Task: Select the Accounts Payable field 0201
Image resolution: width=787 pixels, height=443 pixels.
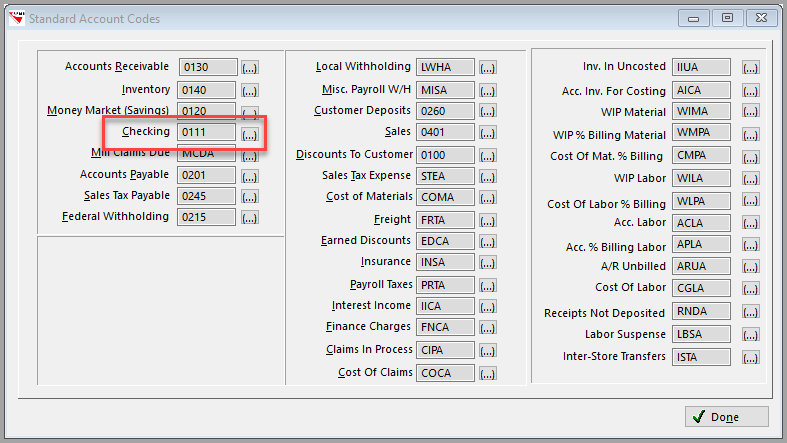Action: click(206, 175)
